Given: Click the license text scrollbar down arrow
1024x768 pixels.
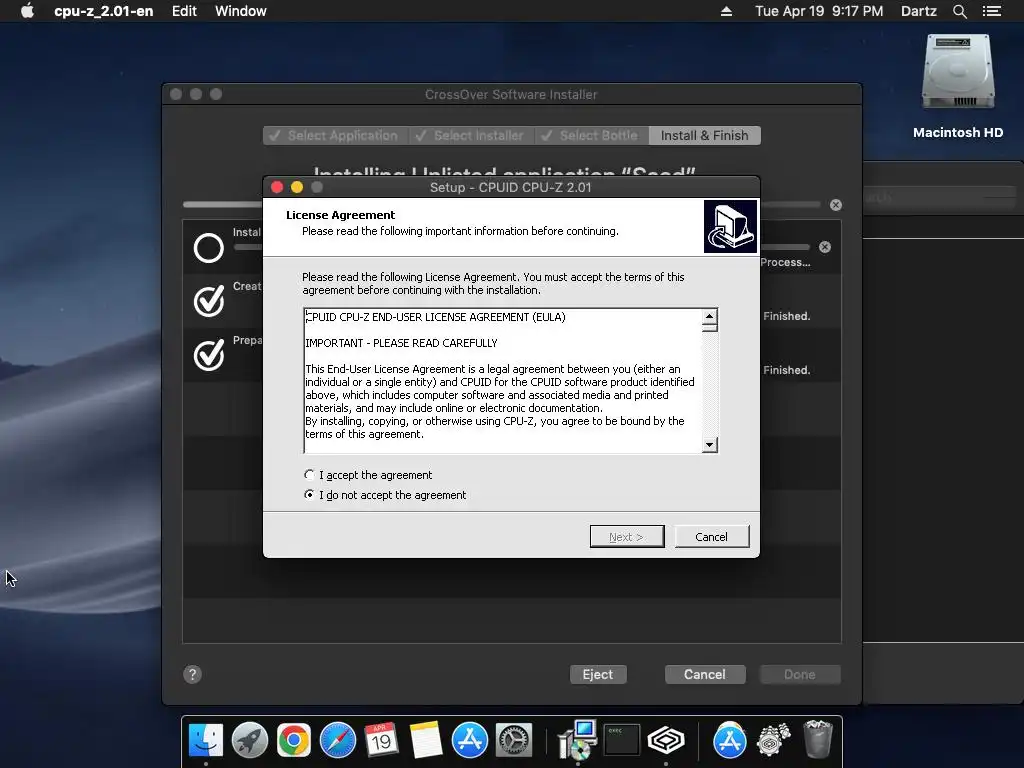Looking at the screenshot, I should (710, 445).
